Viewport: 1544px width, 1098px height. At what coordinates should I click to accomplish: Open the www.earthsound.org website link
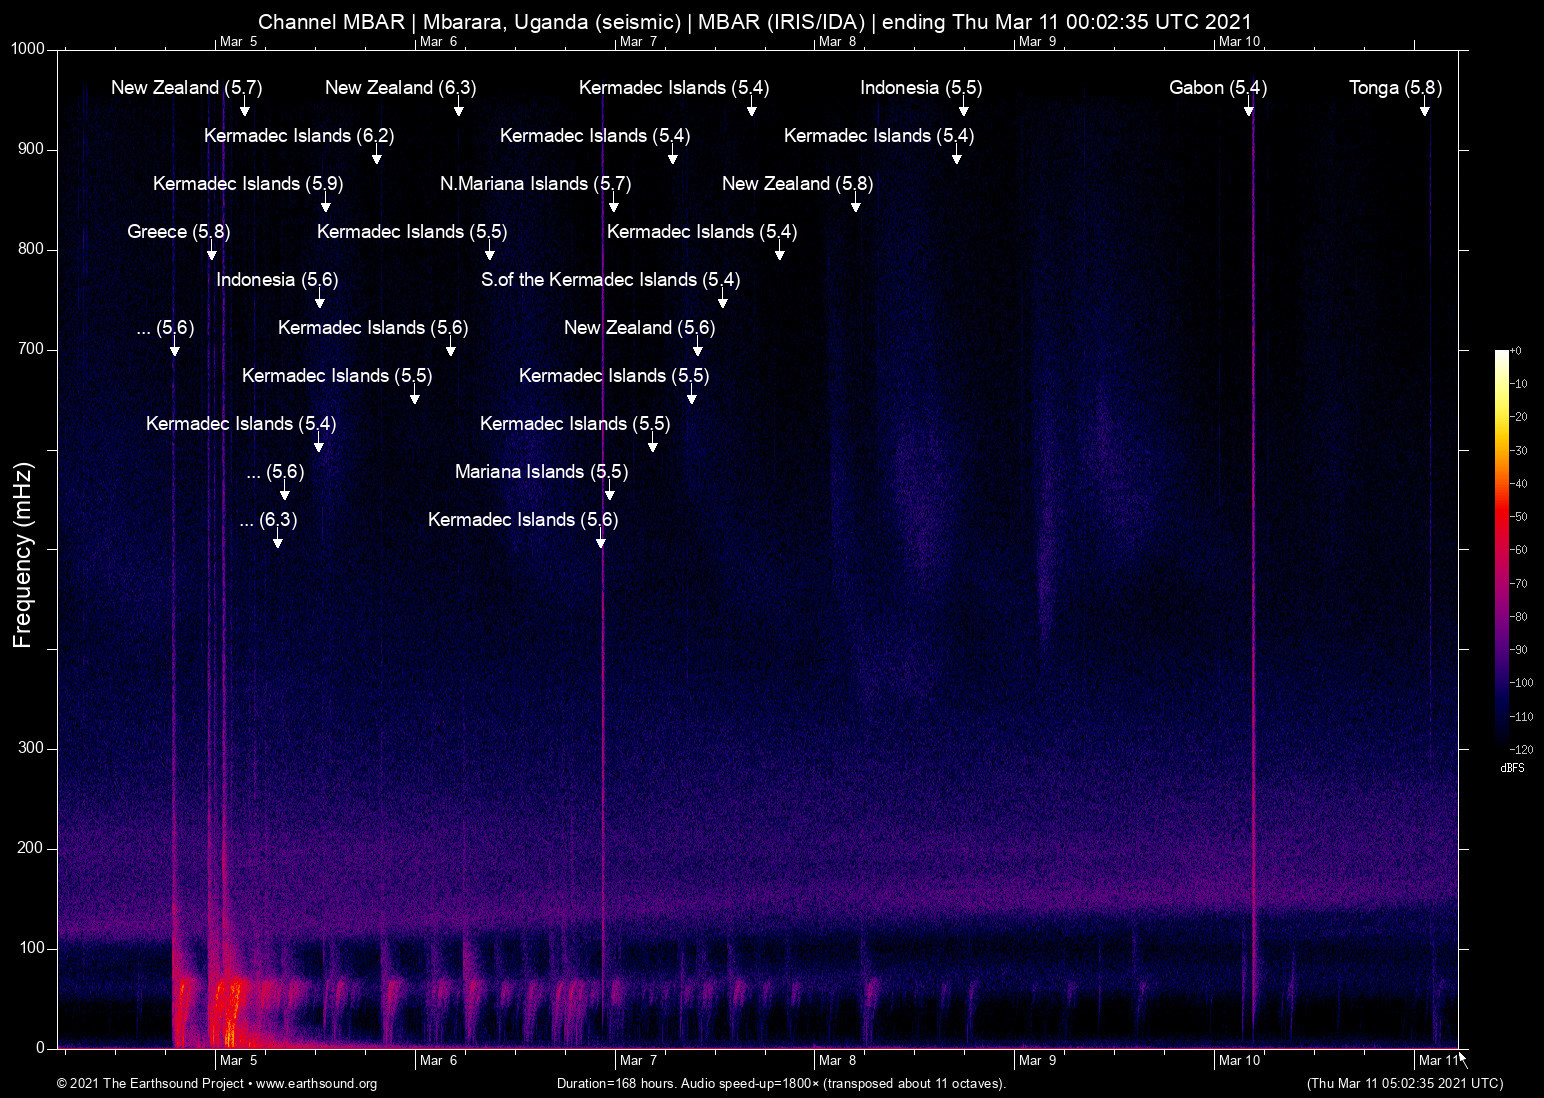click(315, 1084)
